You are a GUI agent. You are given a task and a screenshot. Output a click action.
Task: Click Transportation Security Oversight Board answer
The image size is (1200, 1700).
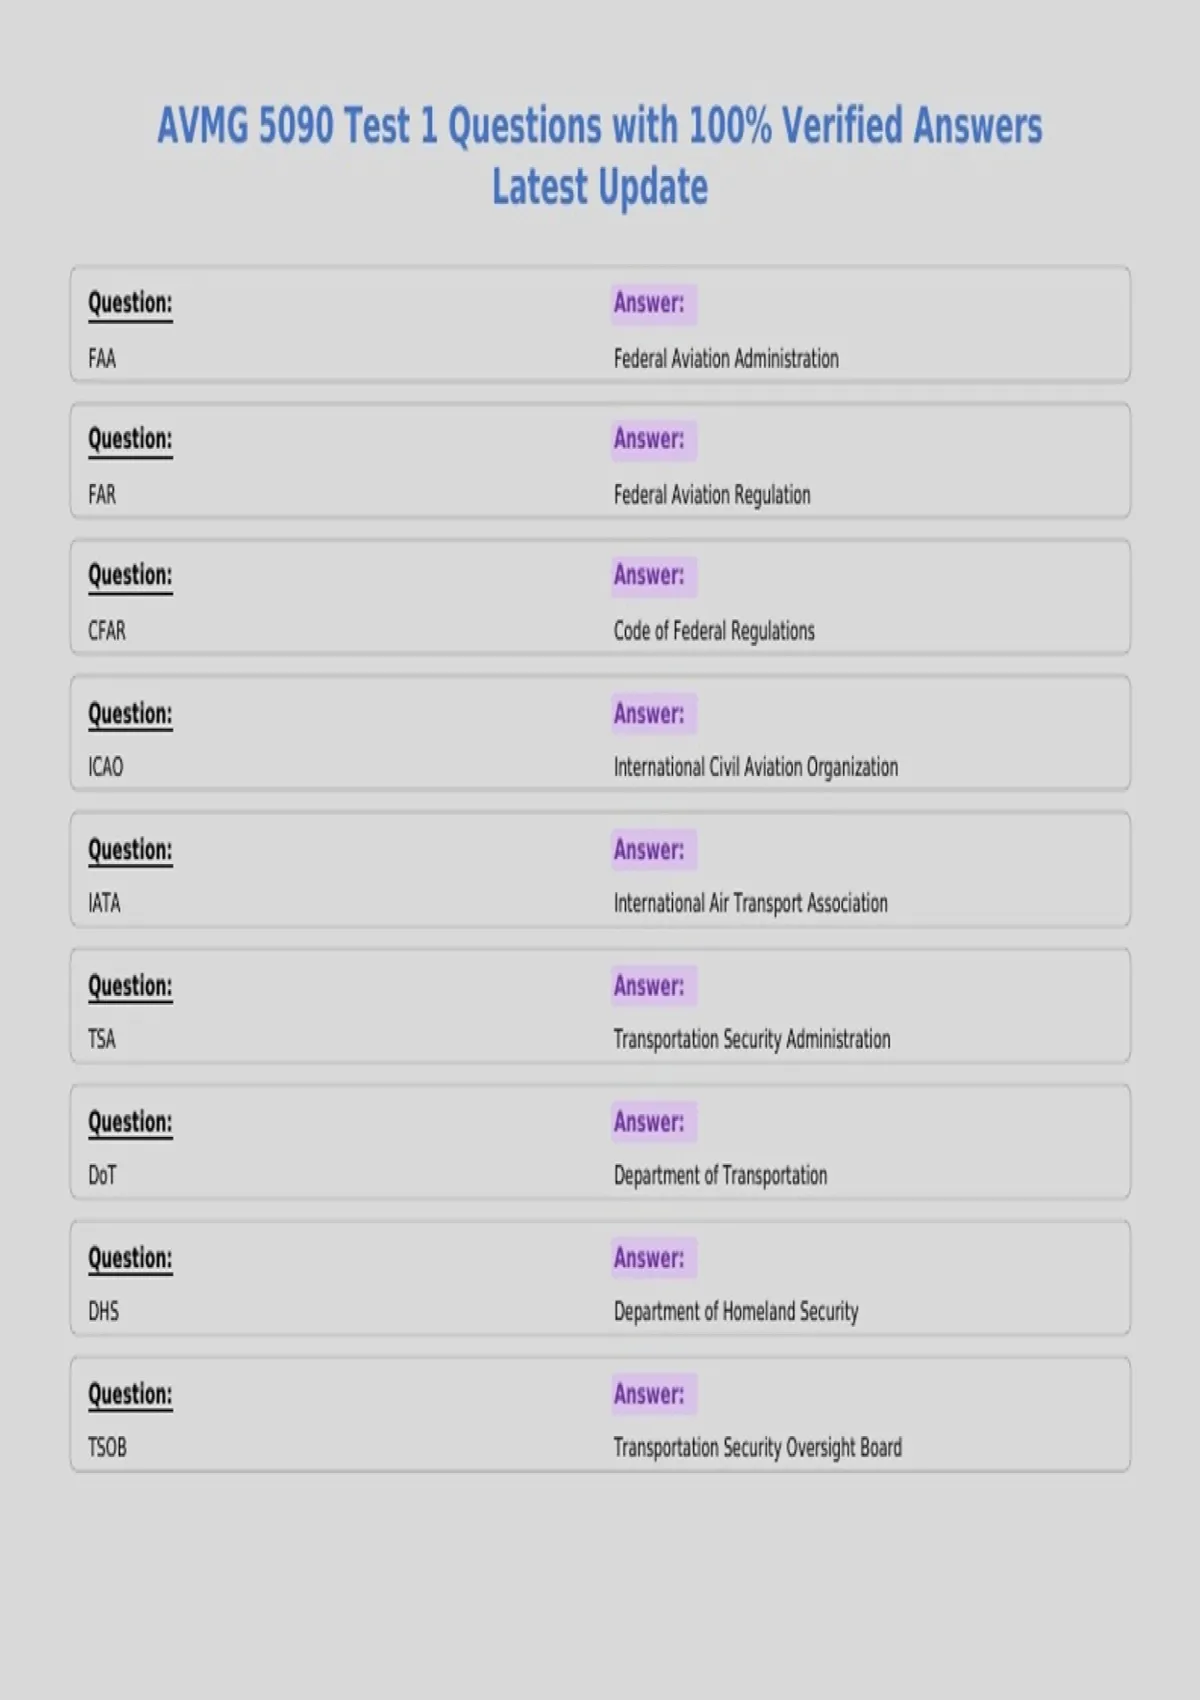point(758,1447)
